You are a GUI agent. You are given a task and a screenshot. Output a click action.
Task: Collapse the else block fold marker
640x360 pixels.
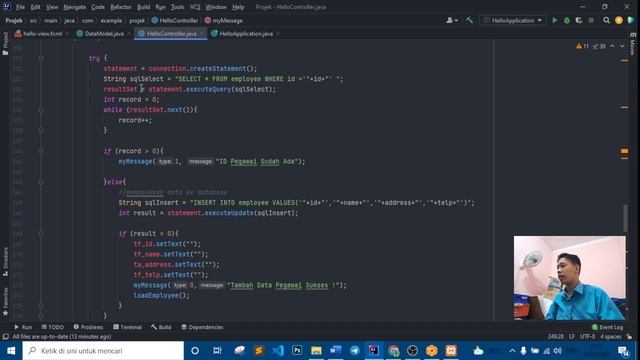pyautogui.click(x=41, y=182)
